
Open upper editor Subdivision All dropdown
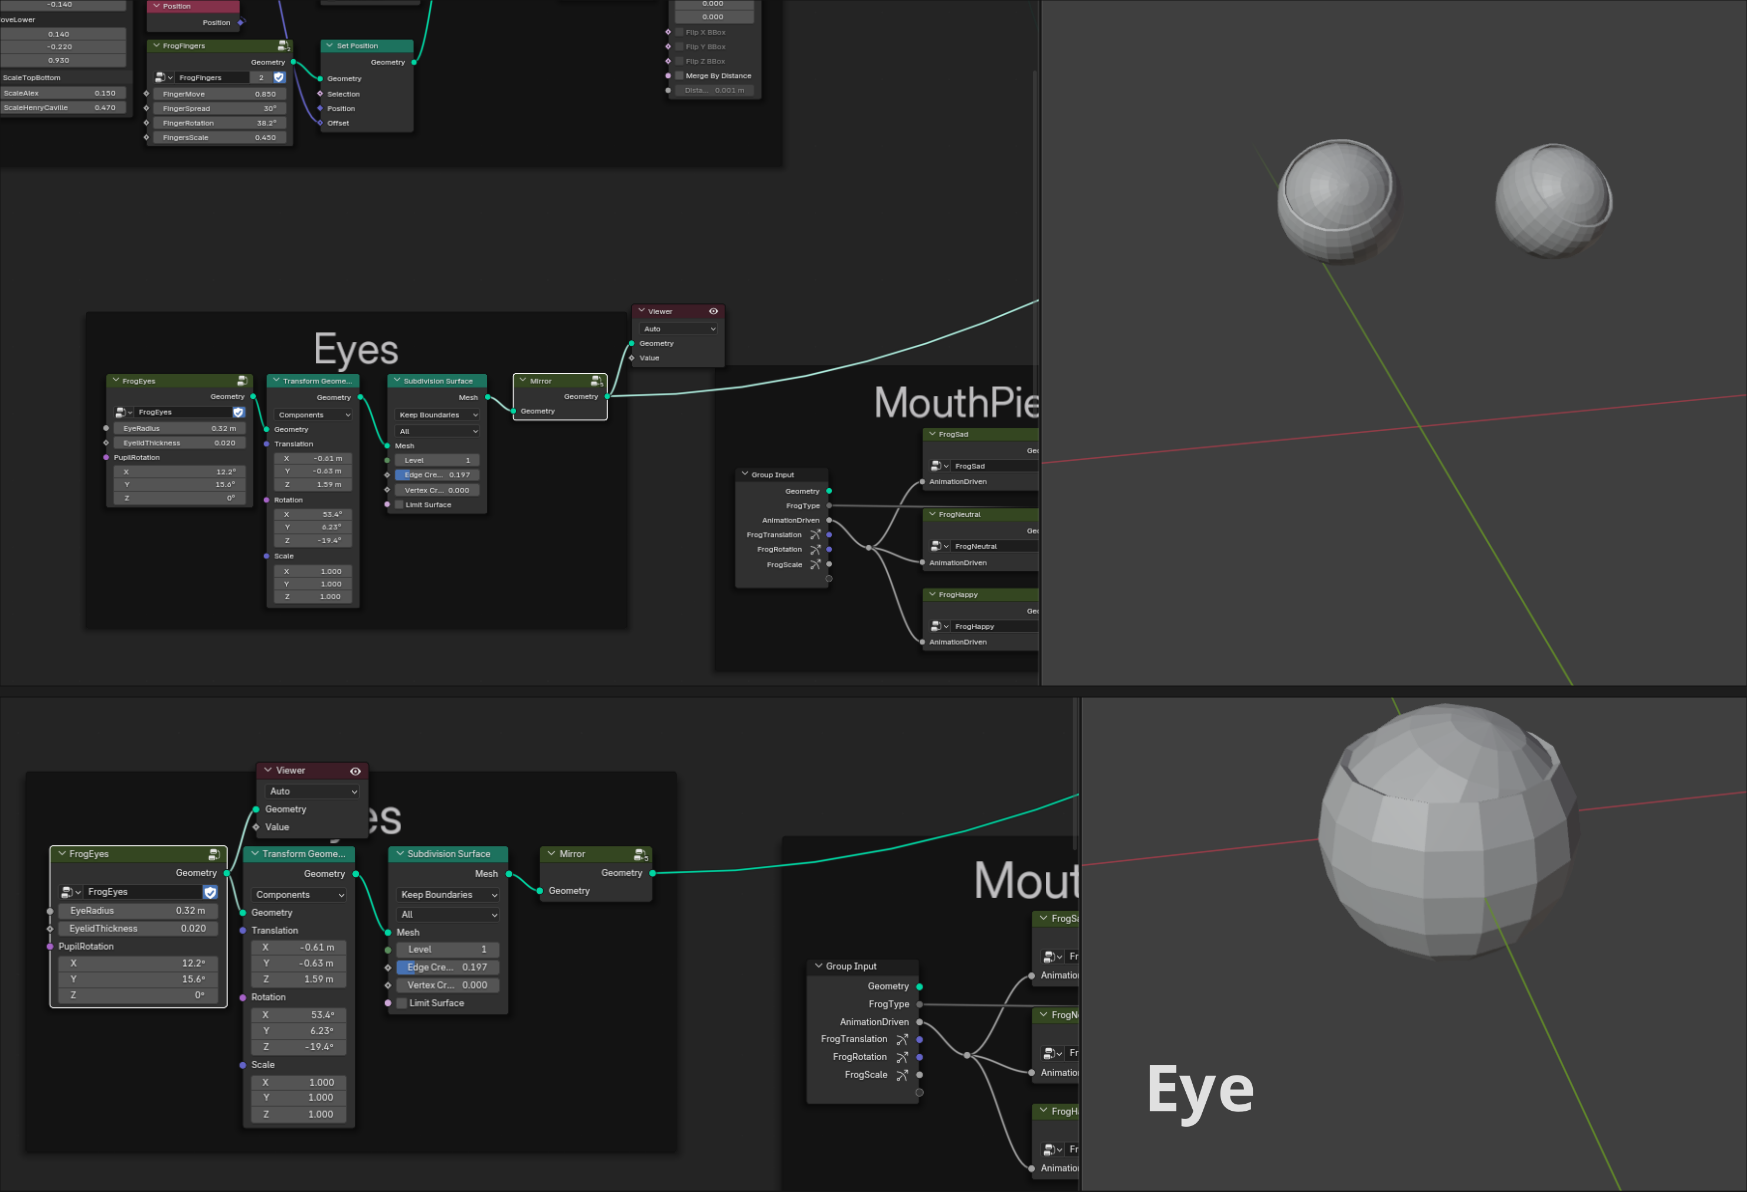click(x=438, y=432)
